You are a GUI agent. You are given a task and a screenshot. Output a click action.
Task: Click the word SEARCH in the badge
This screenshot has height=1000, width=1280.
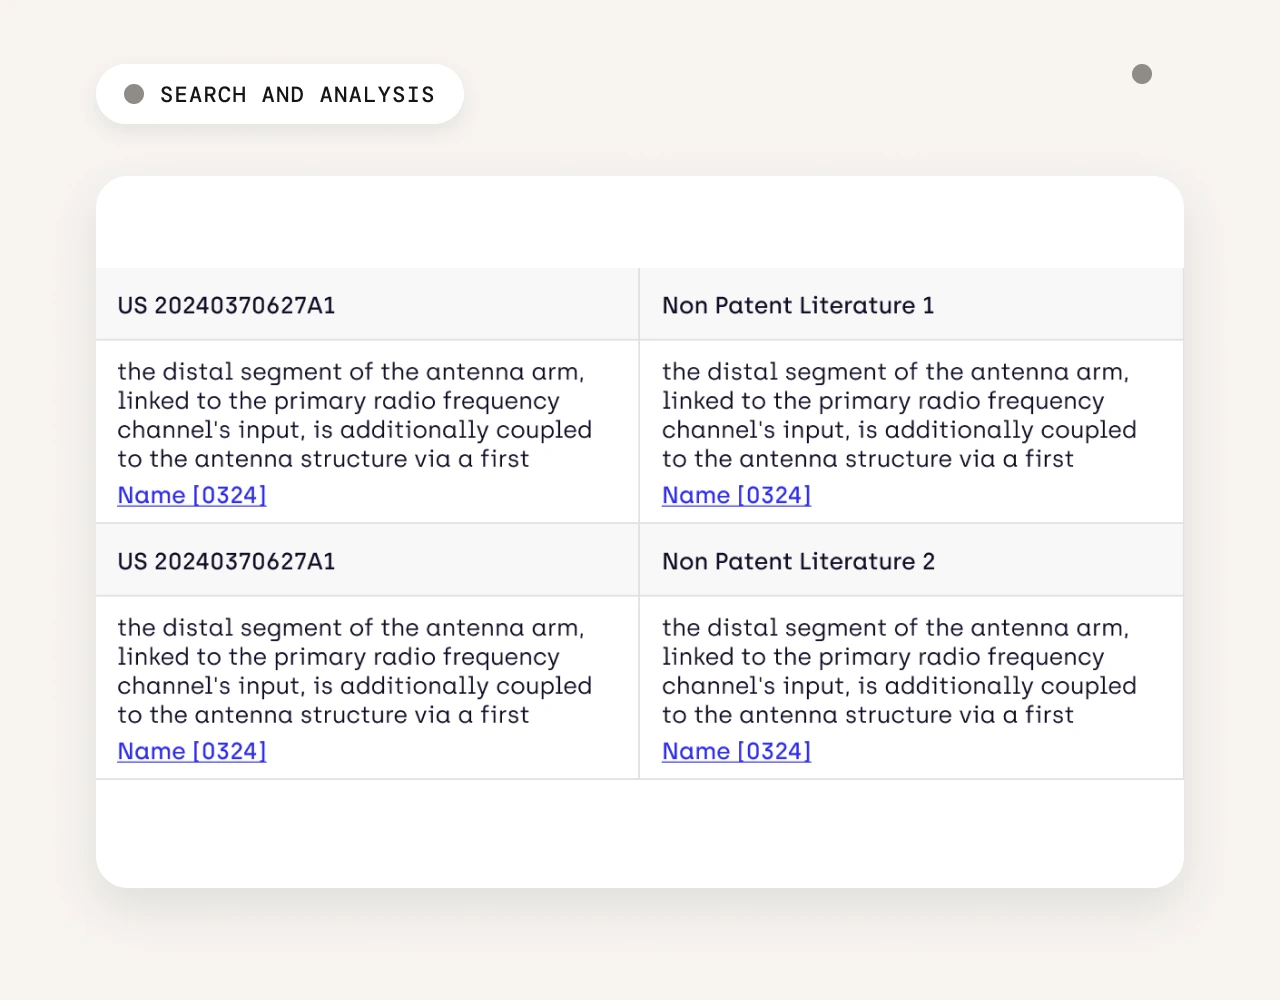tap(203, 94)
